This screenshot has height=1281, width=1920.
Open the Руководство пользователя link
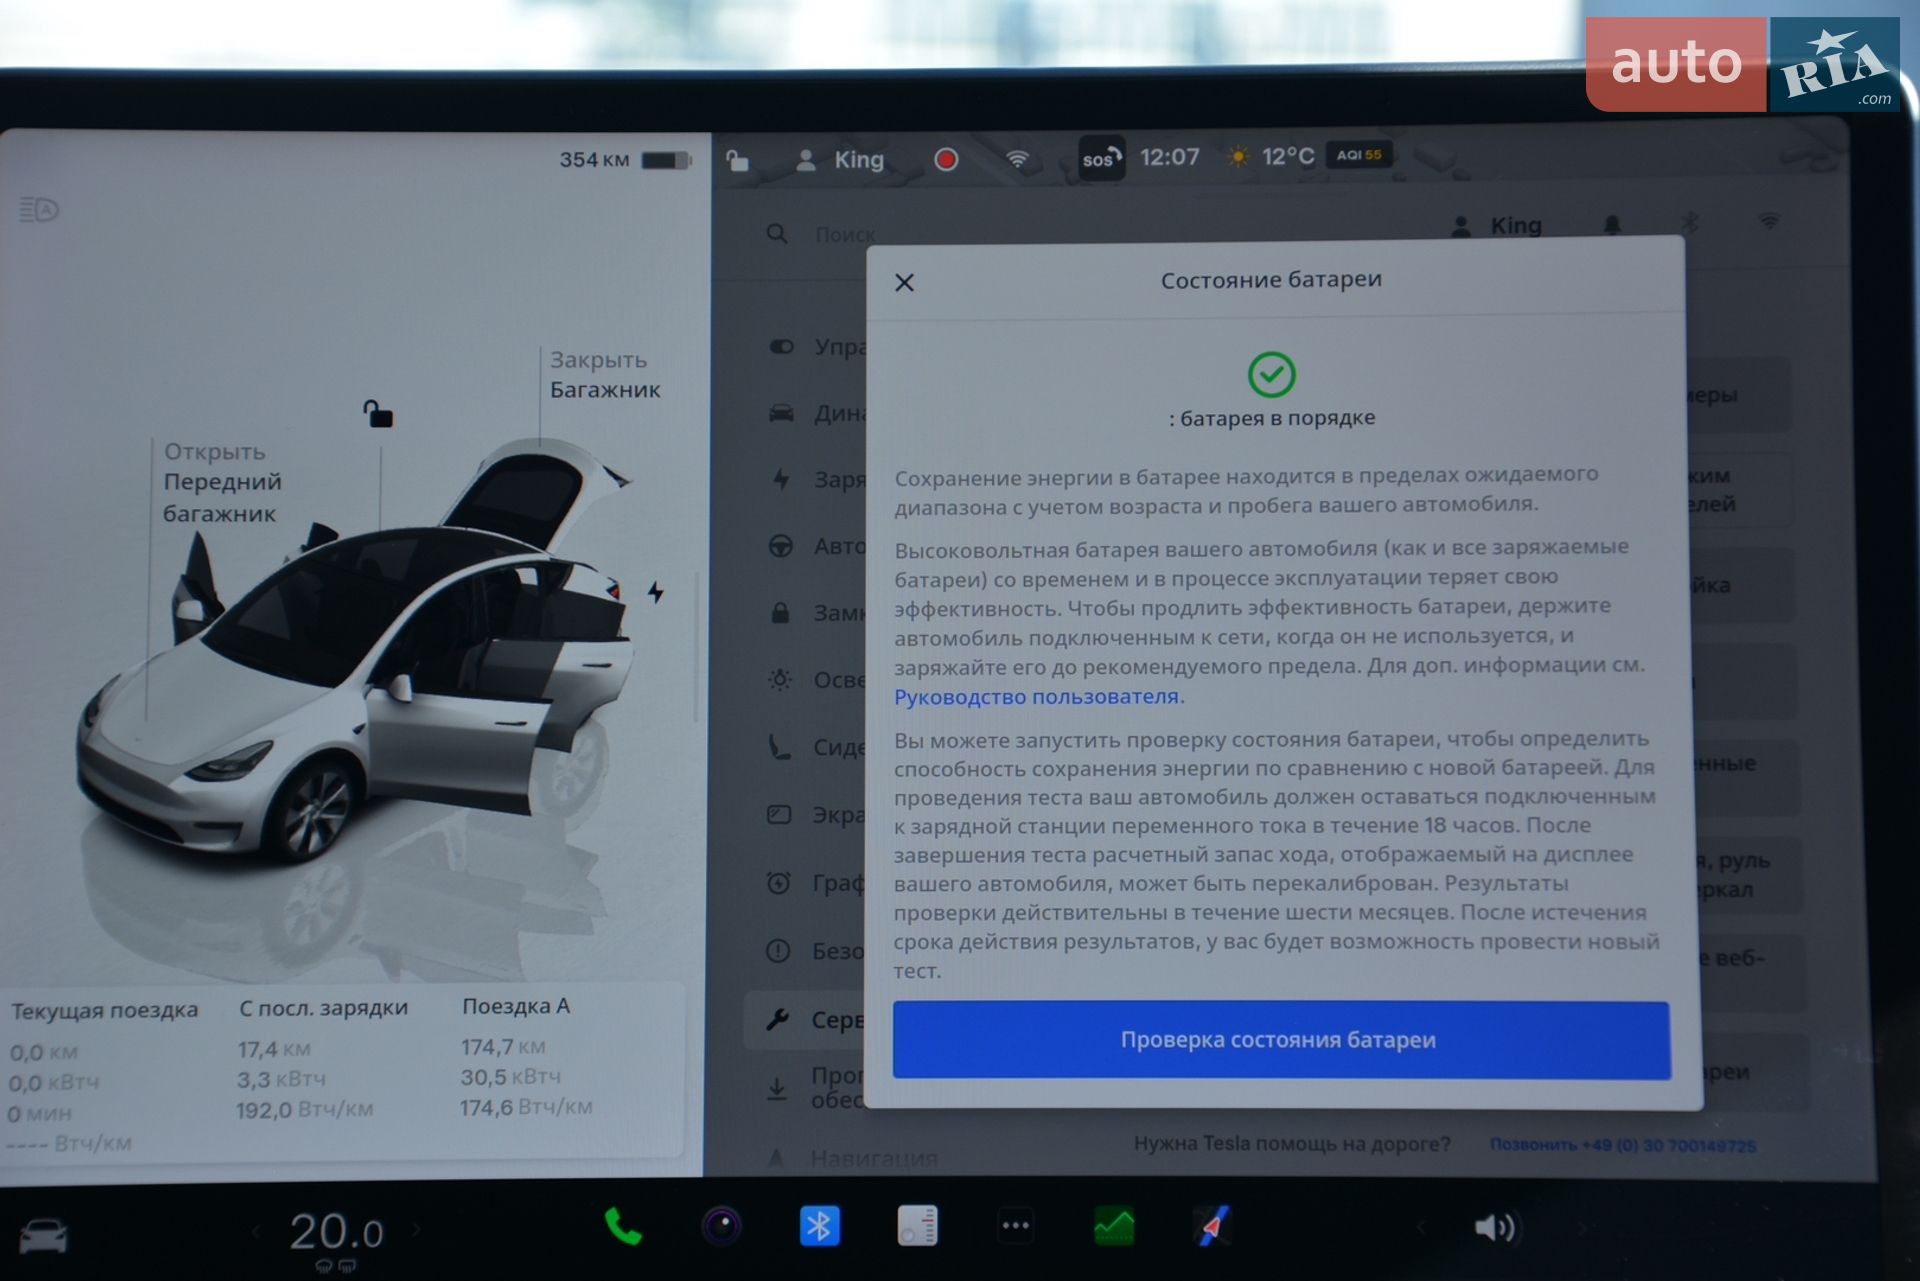point(1036,697)
